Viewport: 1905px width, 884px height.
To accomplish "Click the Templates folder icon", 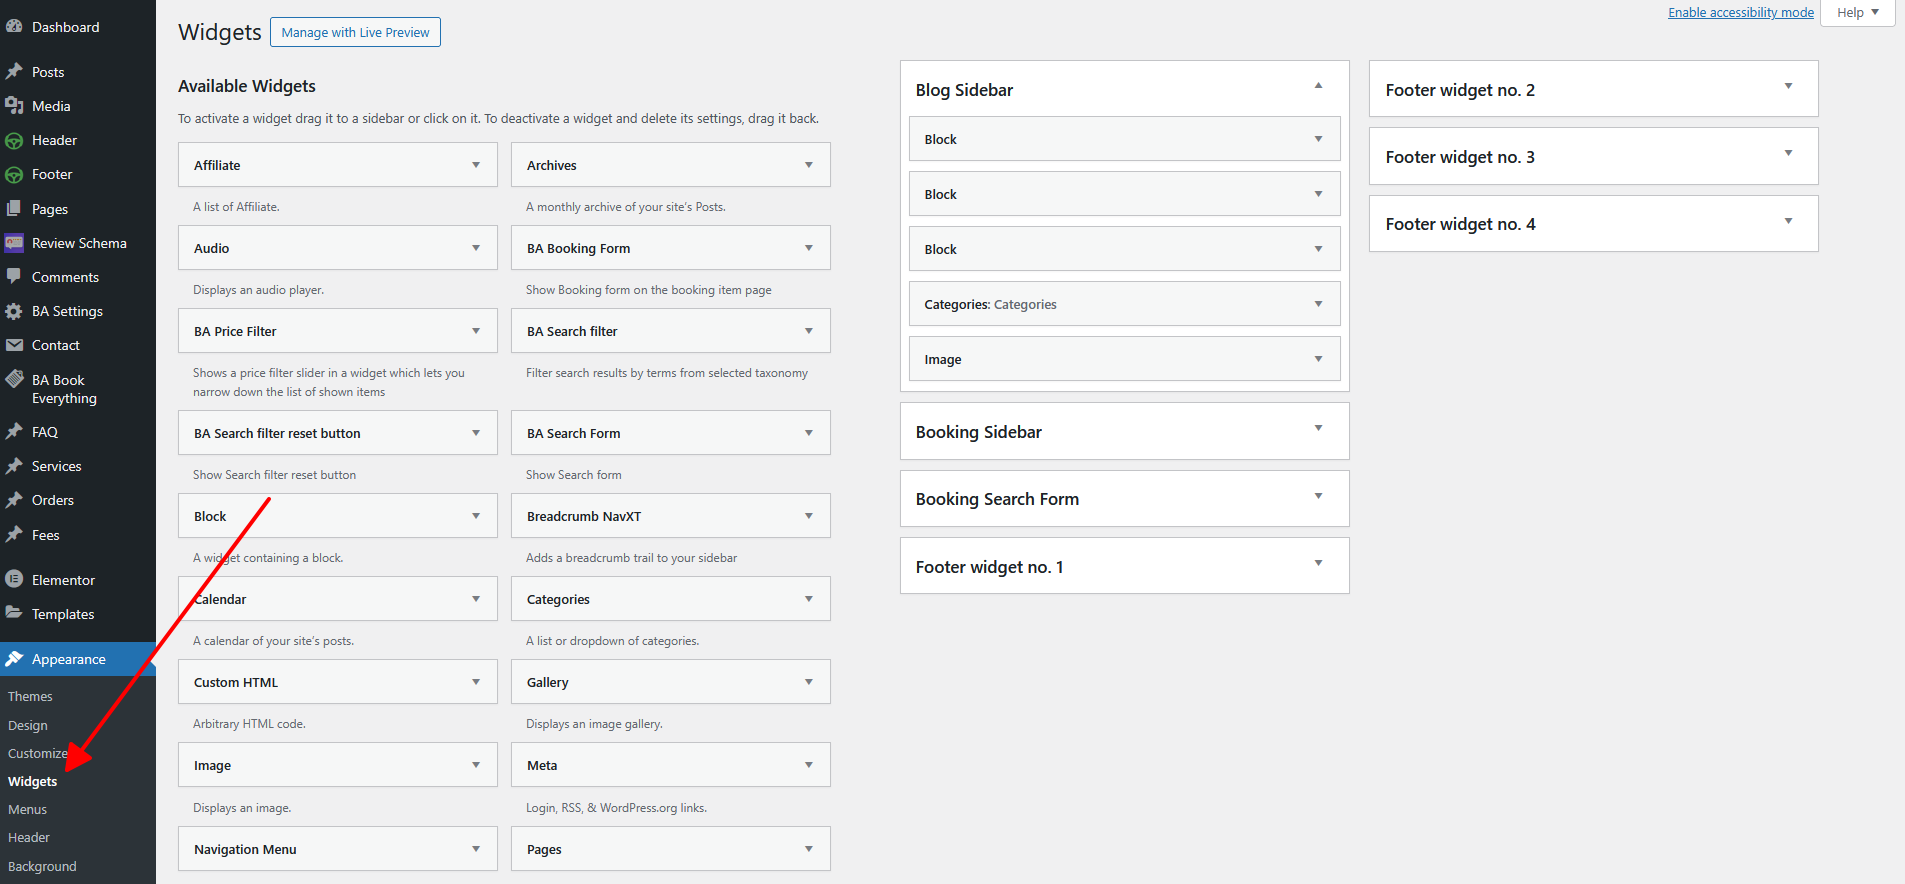I will point(14,614).
